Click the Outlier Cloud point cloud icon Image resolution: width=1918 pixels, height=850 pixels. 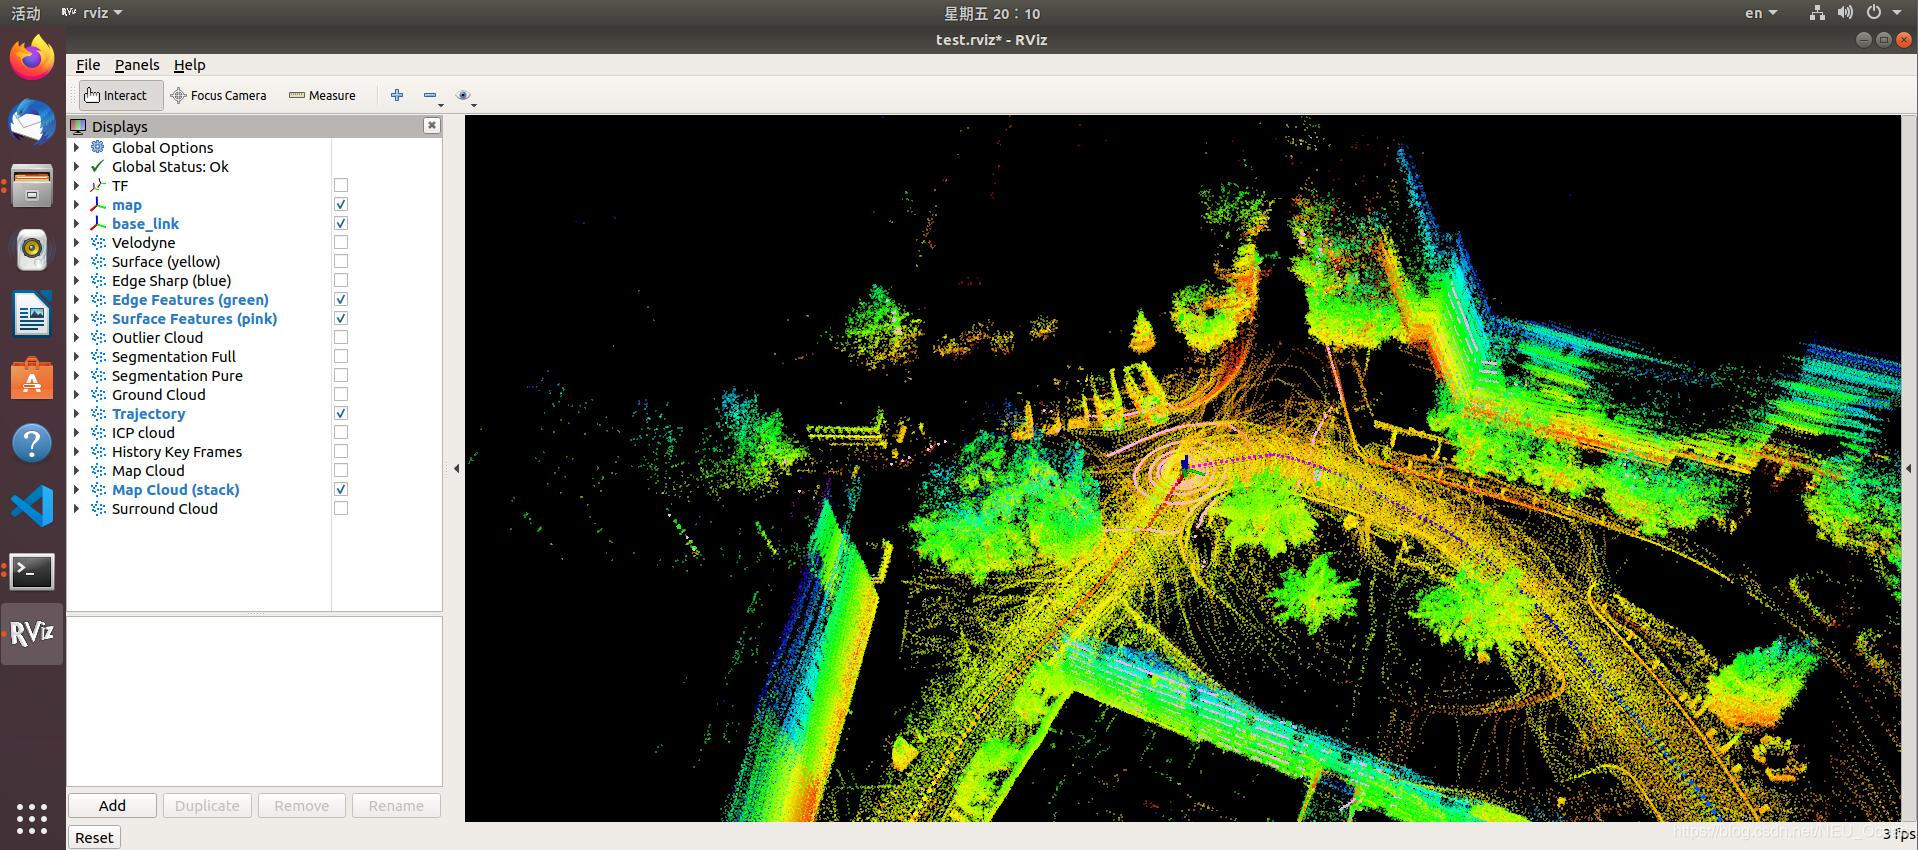(97, 337)
